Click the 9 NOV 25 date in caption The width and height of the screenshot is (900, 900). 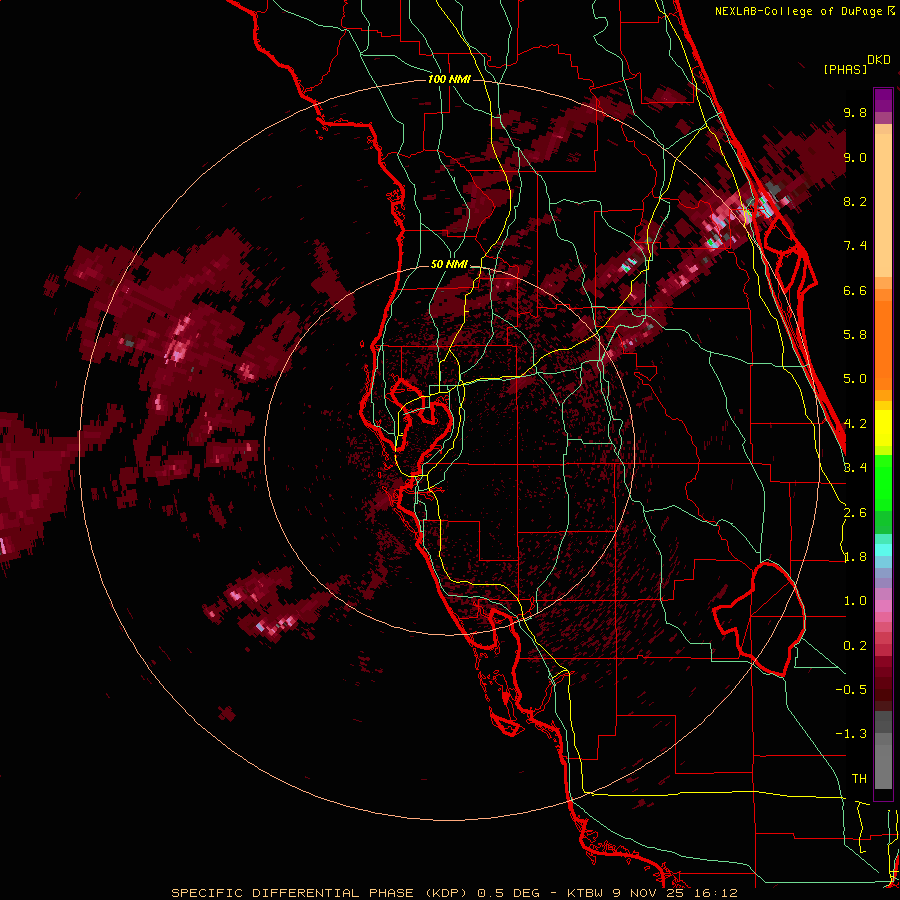pos(651,893)
